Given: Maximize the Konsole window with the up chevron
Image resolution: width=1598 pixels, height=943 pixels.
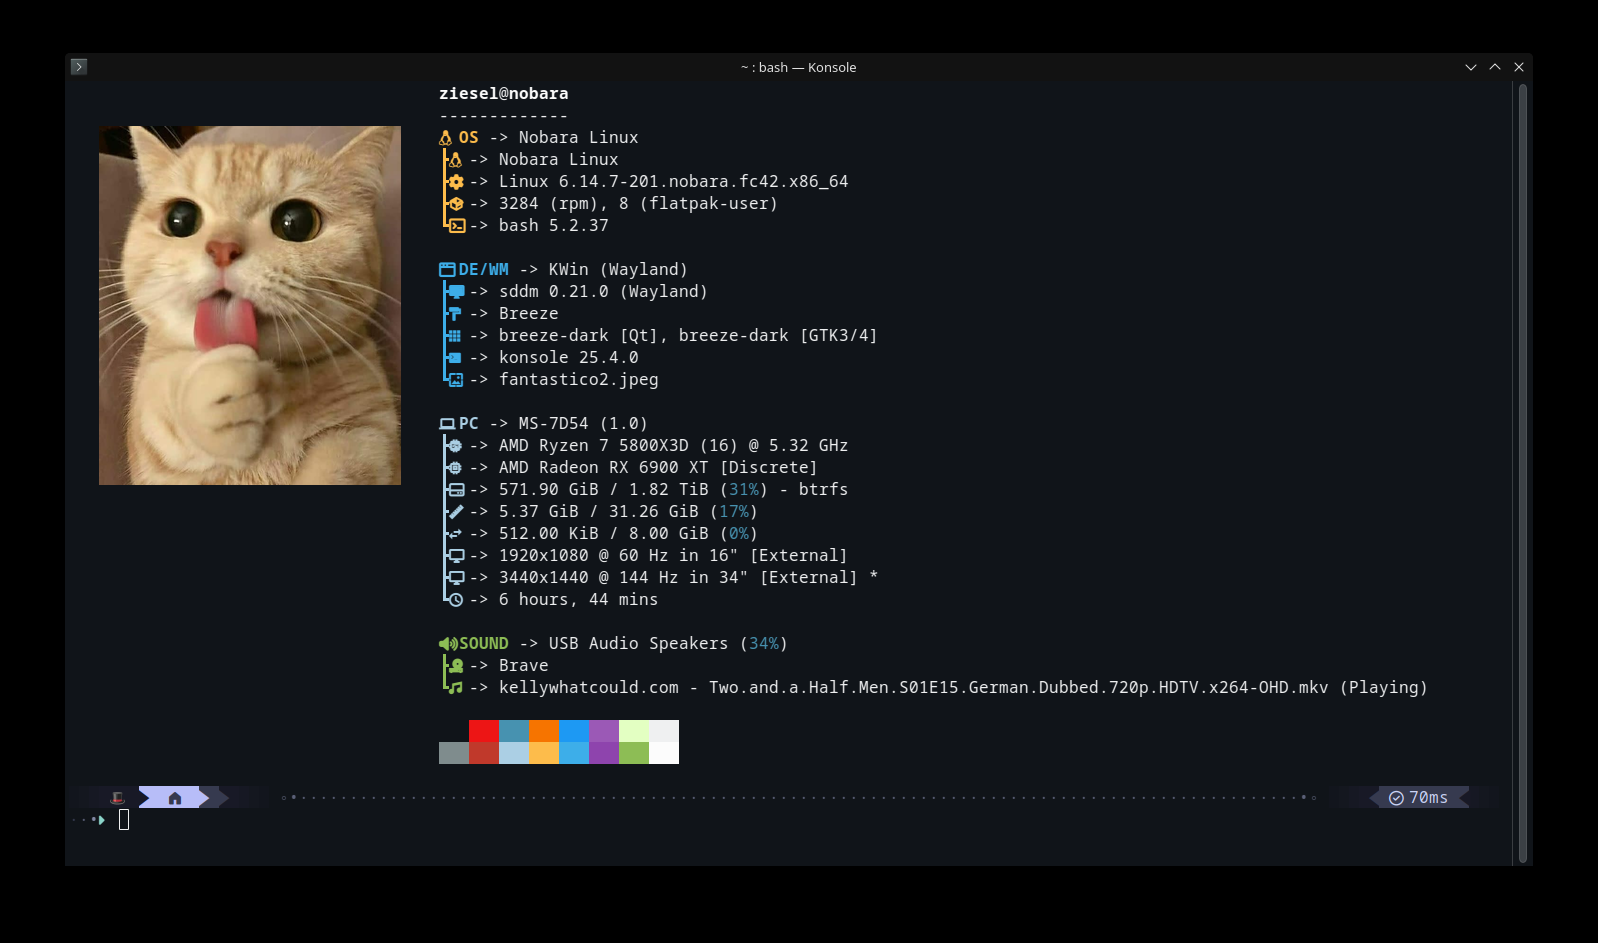Looking at the screenshot, I should (x=1495, y=67).
